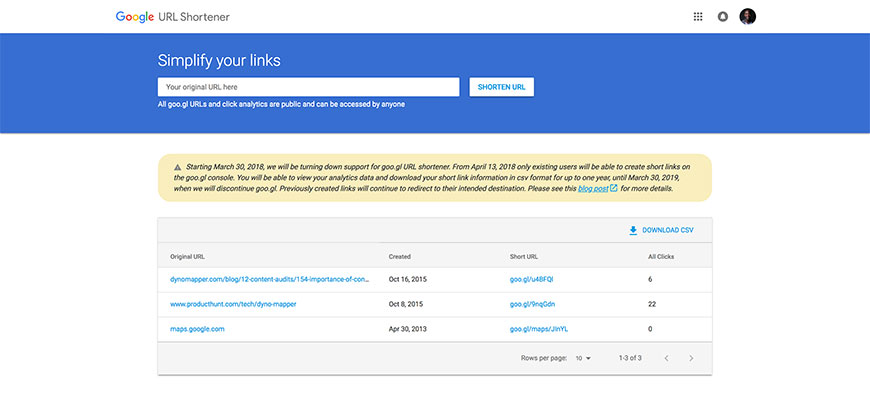The height and width of the screenshot is (396, 870).
Task: Go to next page chevron
Action: 691,358
